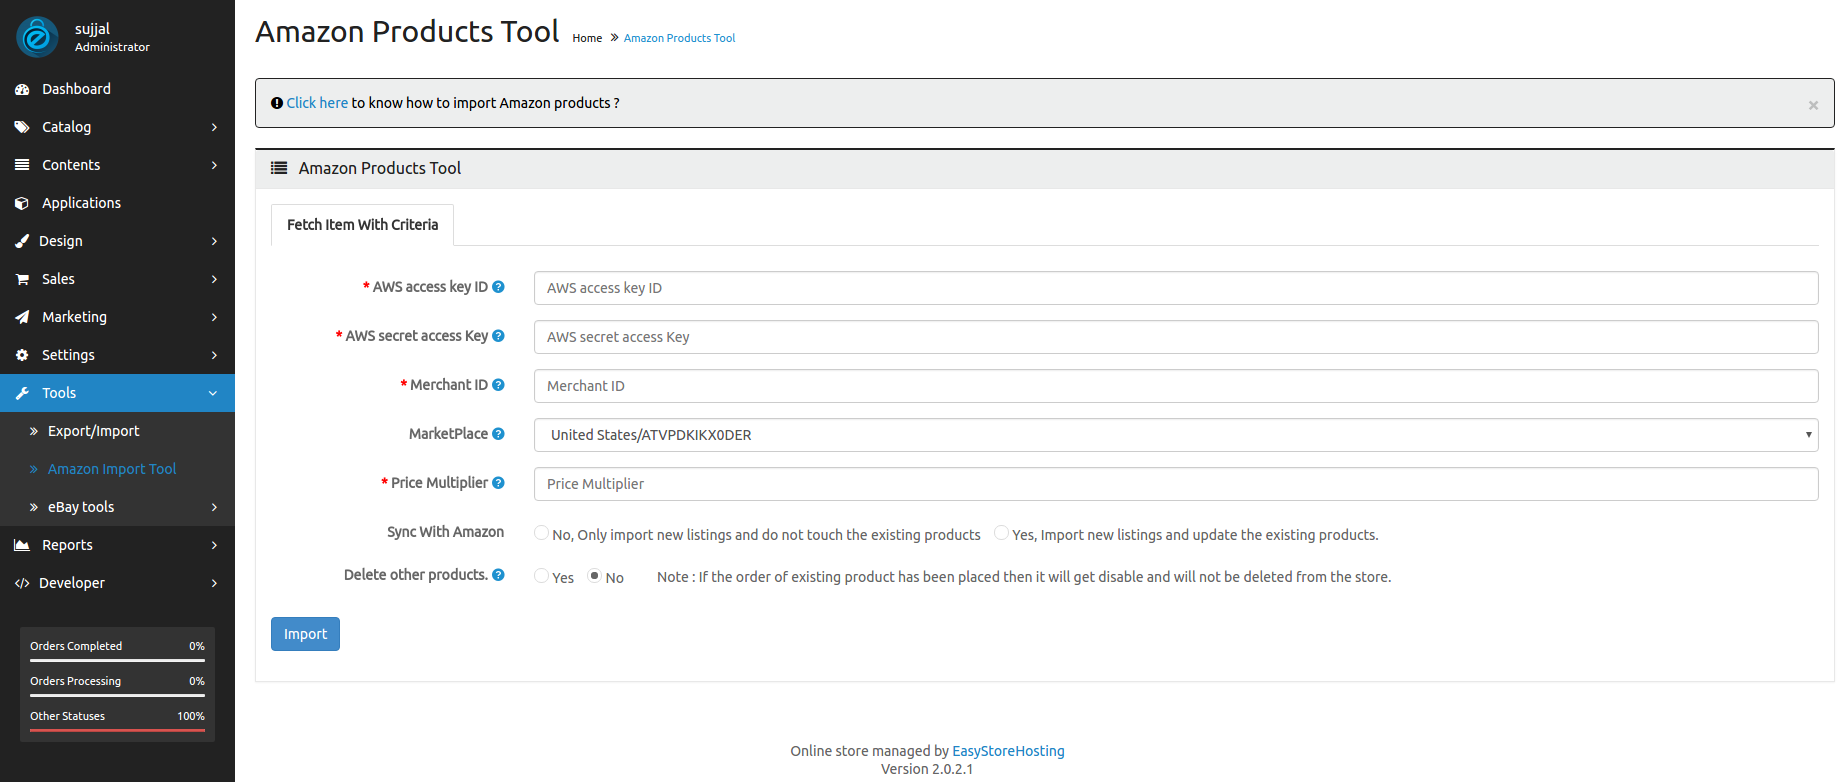
Task: Click the Marketing paper plane icon
Action: (22, 317)
